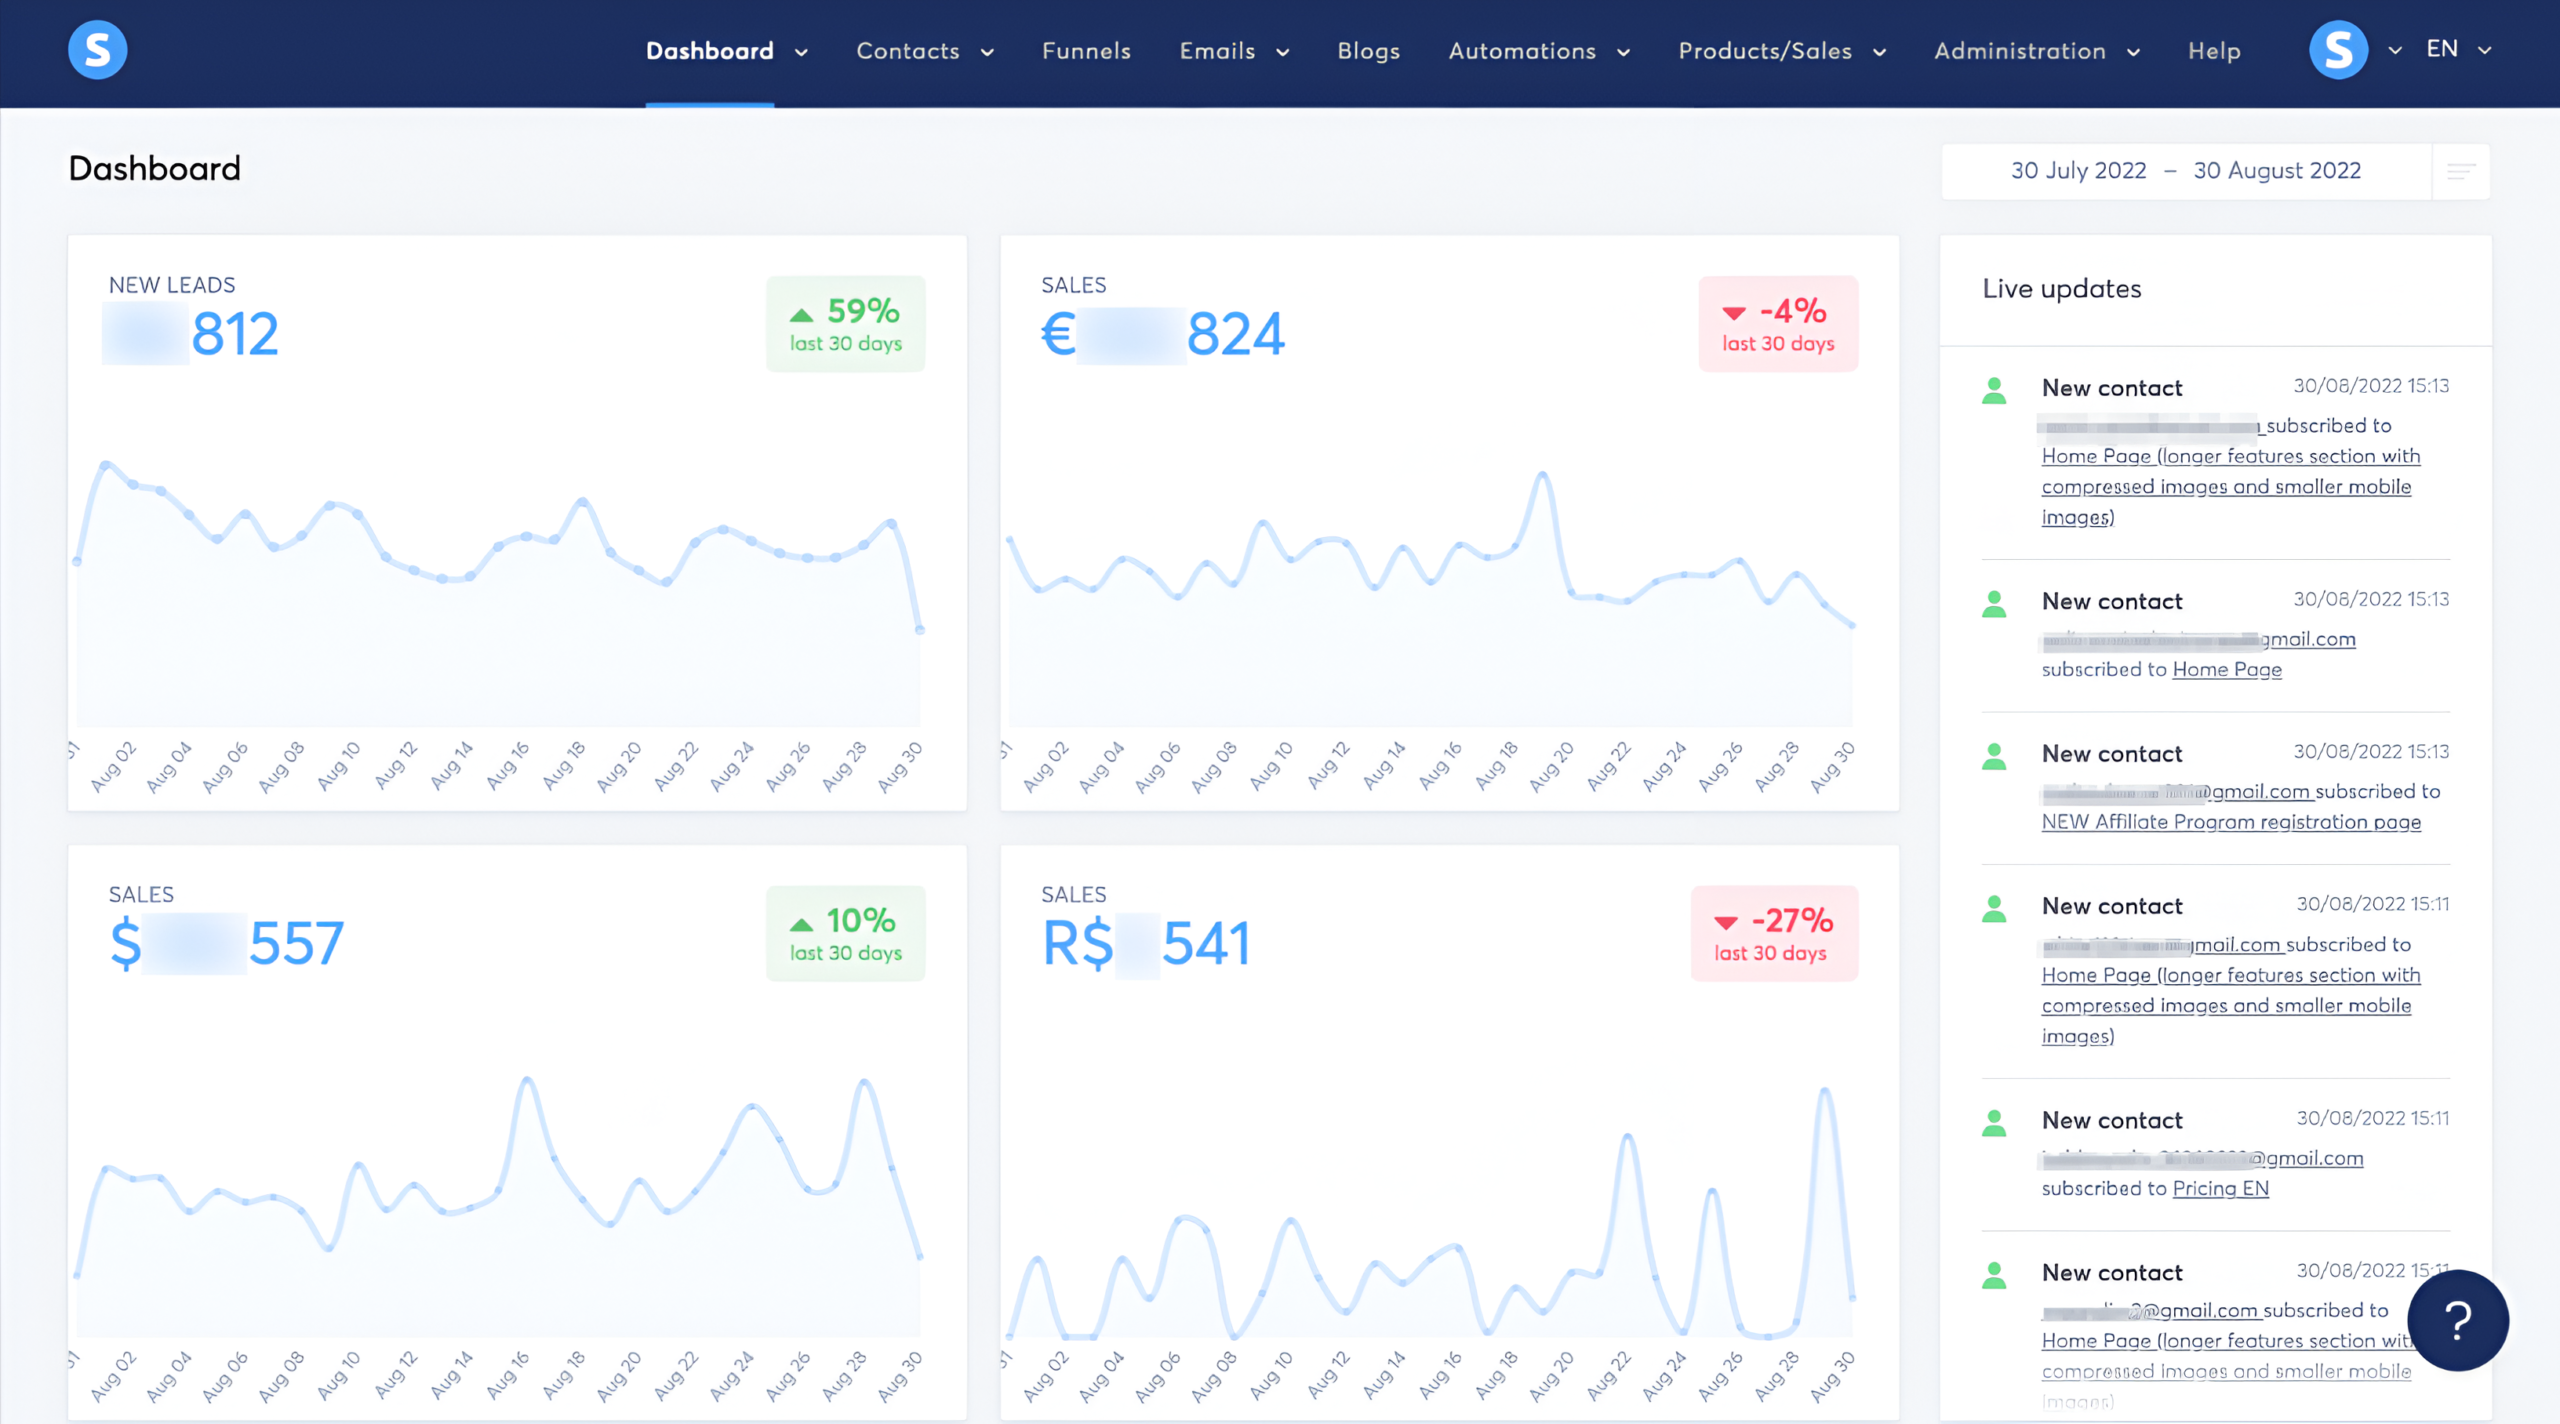Click the red decrease arrow on the -4% badge
Screen dimensions: 2560x1424
1735,312
